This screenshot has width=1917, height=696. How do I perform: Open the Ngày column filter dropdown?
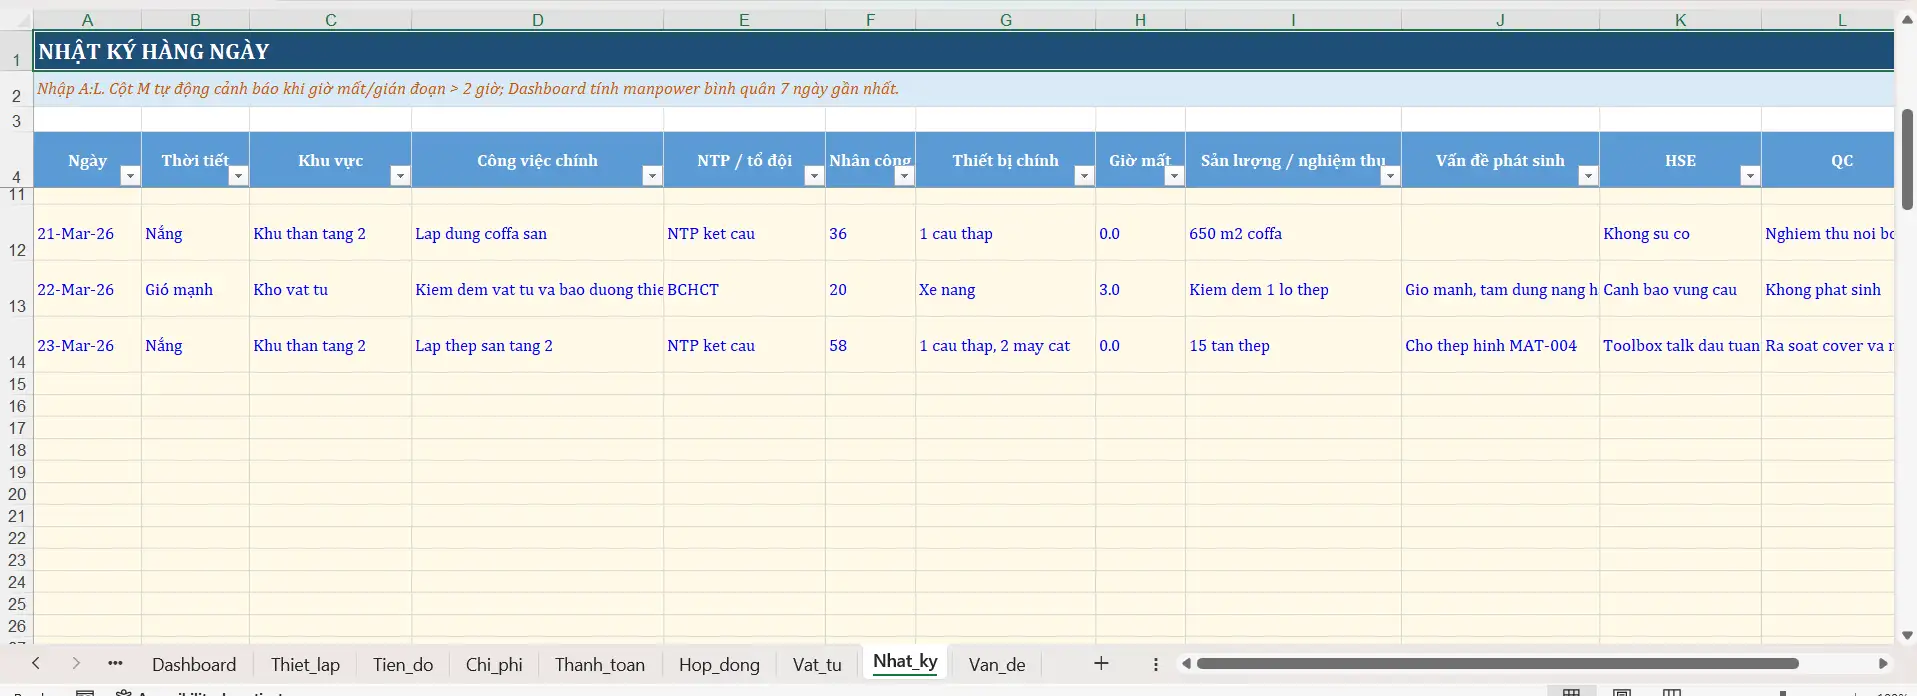(x=129, y=176)
